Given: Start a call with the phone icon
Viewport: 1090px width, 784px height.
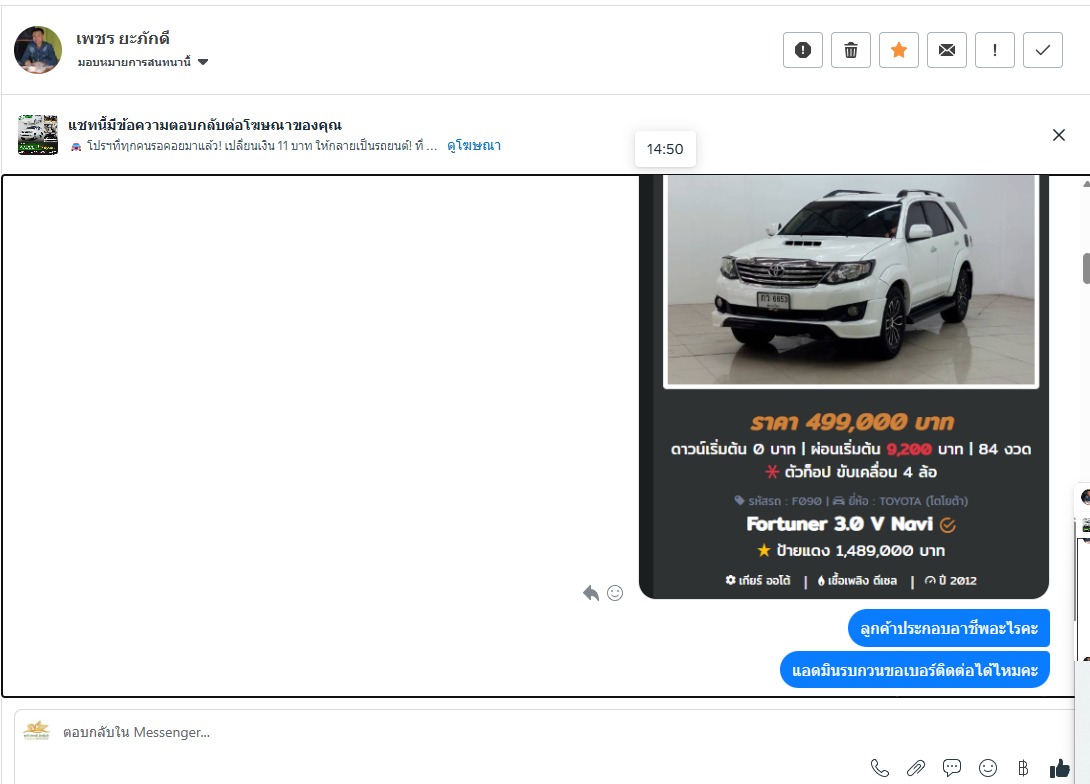Looking at the screenshot, I should point(879,768).
